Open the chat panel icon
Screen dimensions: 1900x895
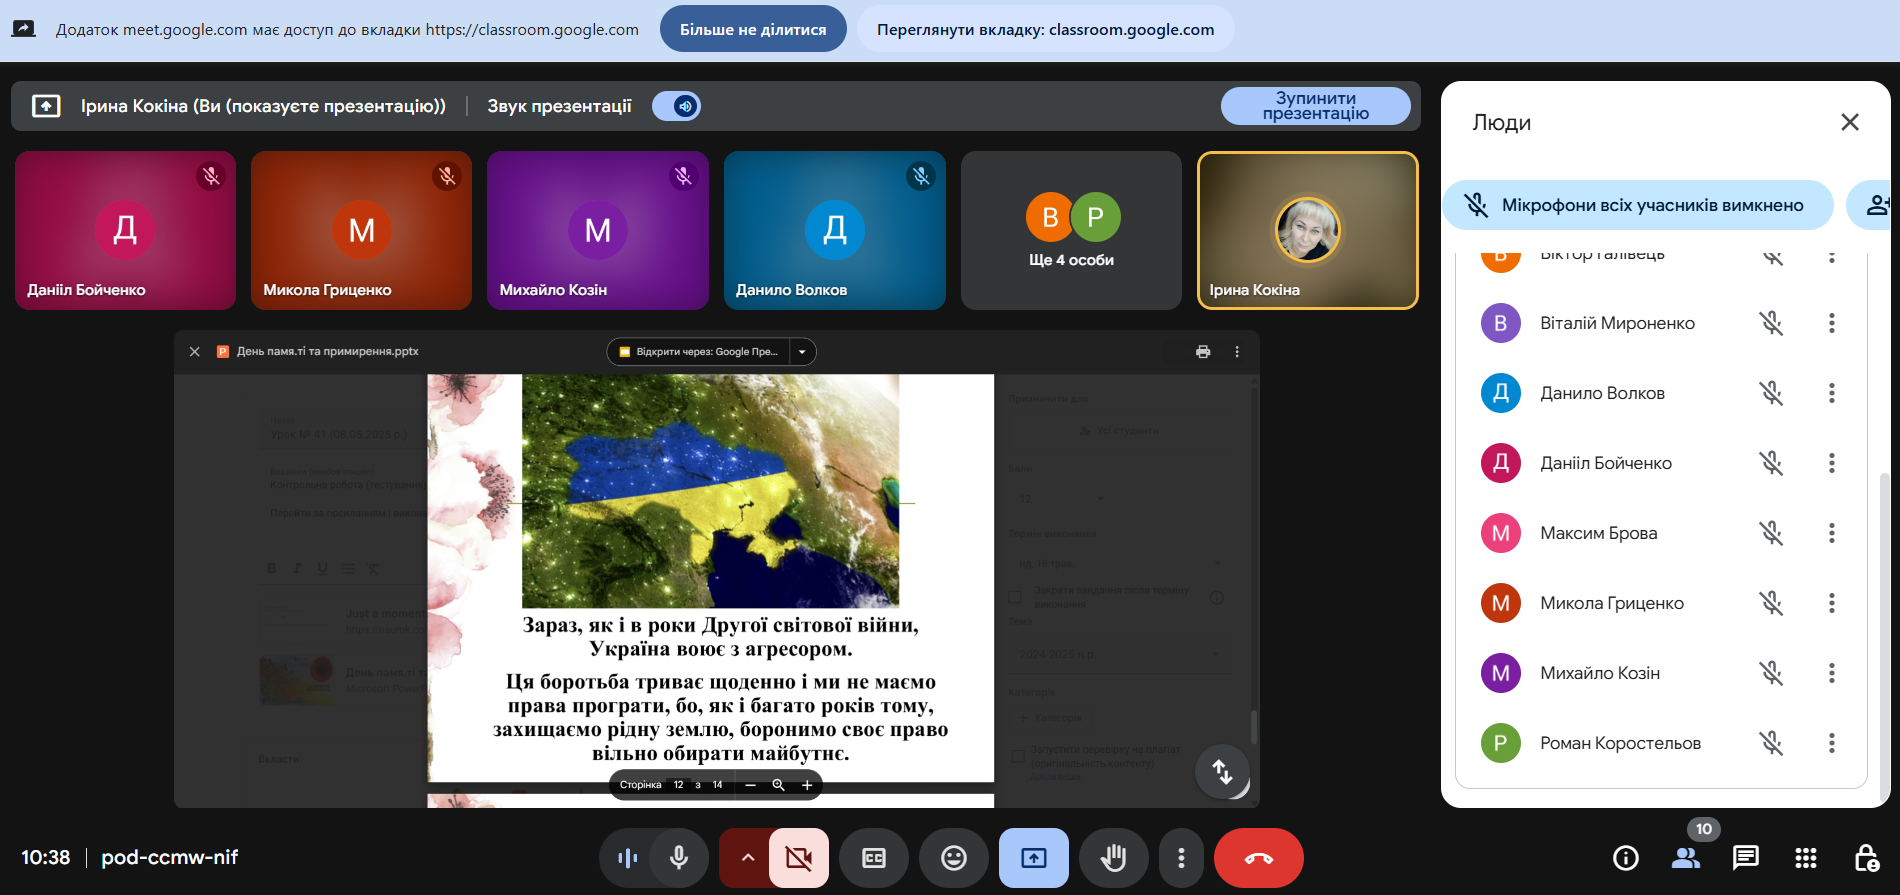pos(1746,858)
